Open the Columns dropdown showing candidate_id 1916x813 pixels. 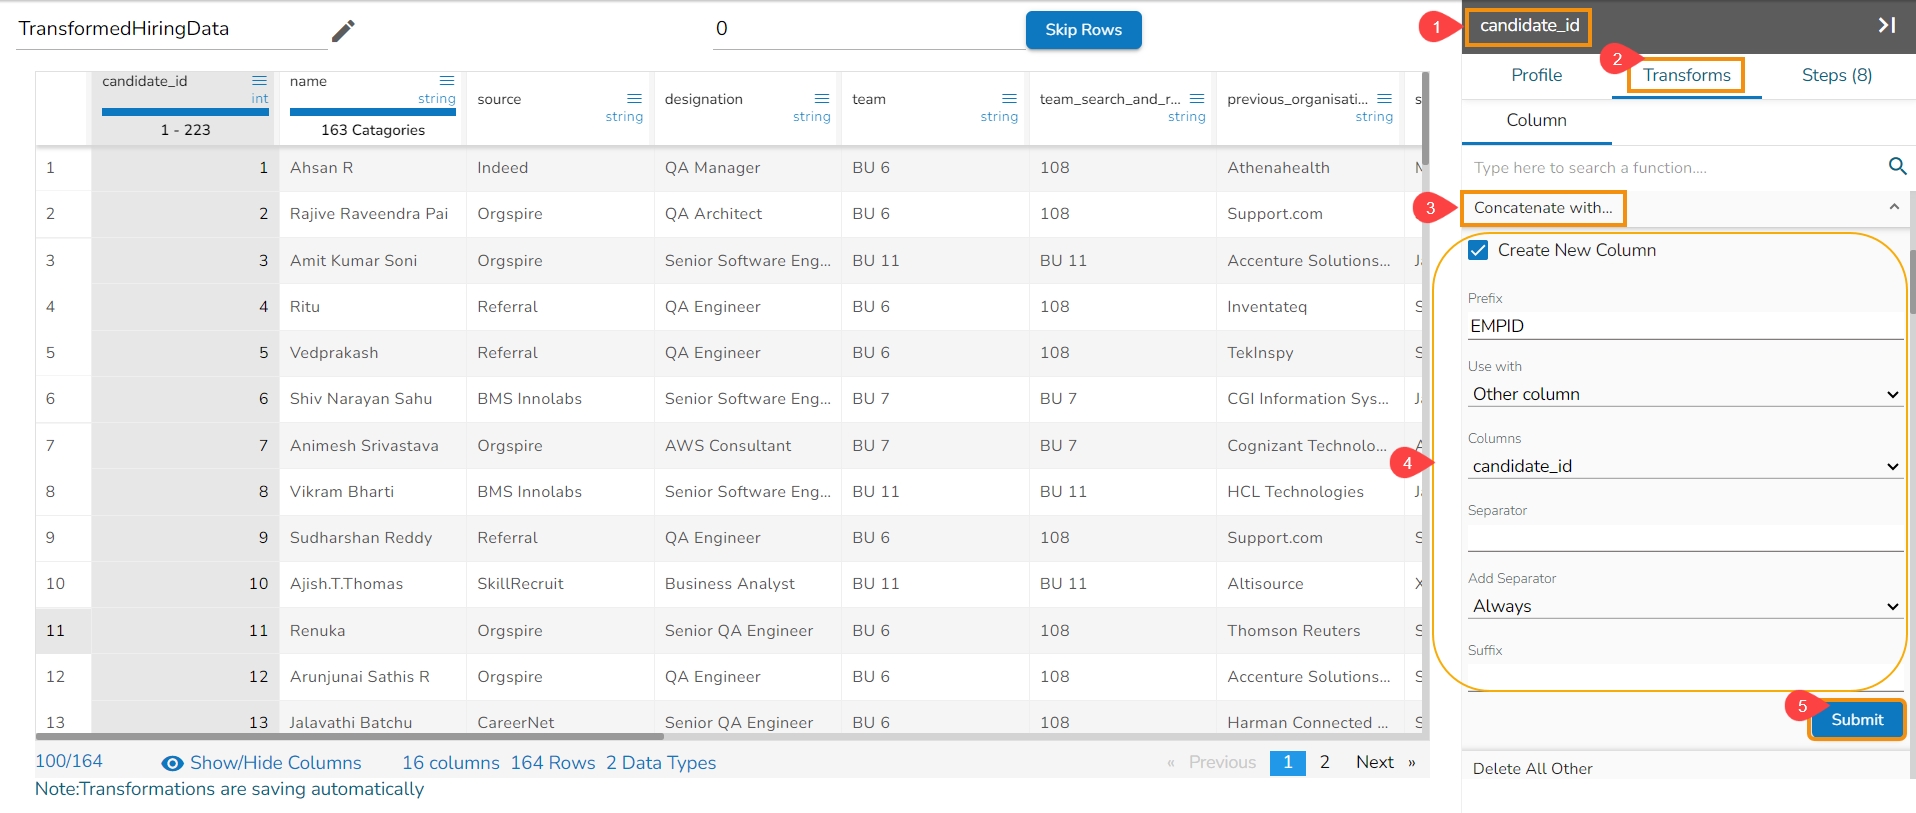[1684, 466]
